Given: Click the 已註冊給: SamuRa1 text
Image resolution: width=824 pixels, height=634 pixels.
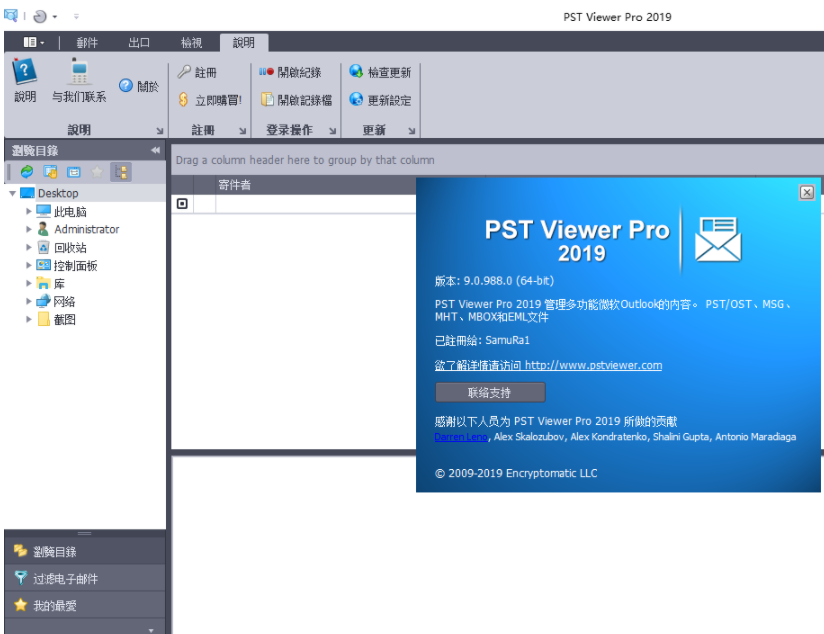Looking at the screenshot, I should pyautogui.click(x=482, y=341).
